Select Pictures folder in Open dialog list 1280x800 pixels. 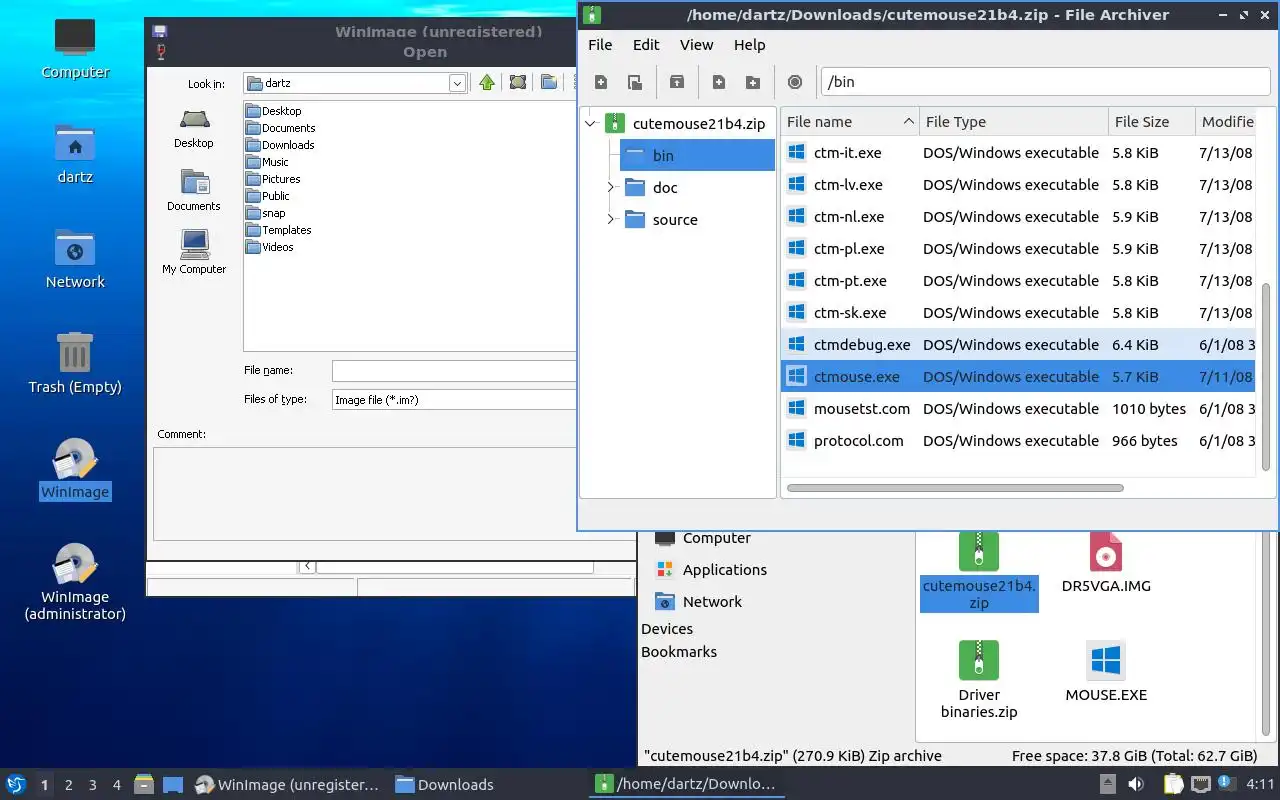coord(274,179)
